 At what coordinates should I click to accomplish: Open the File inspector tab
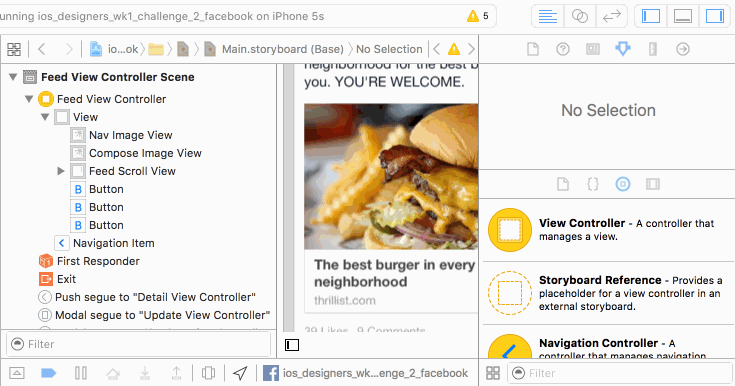pyautogui.click(x=533, y=49)
